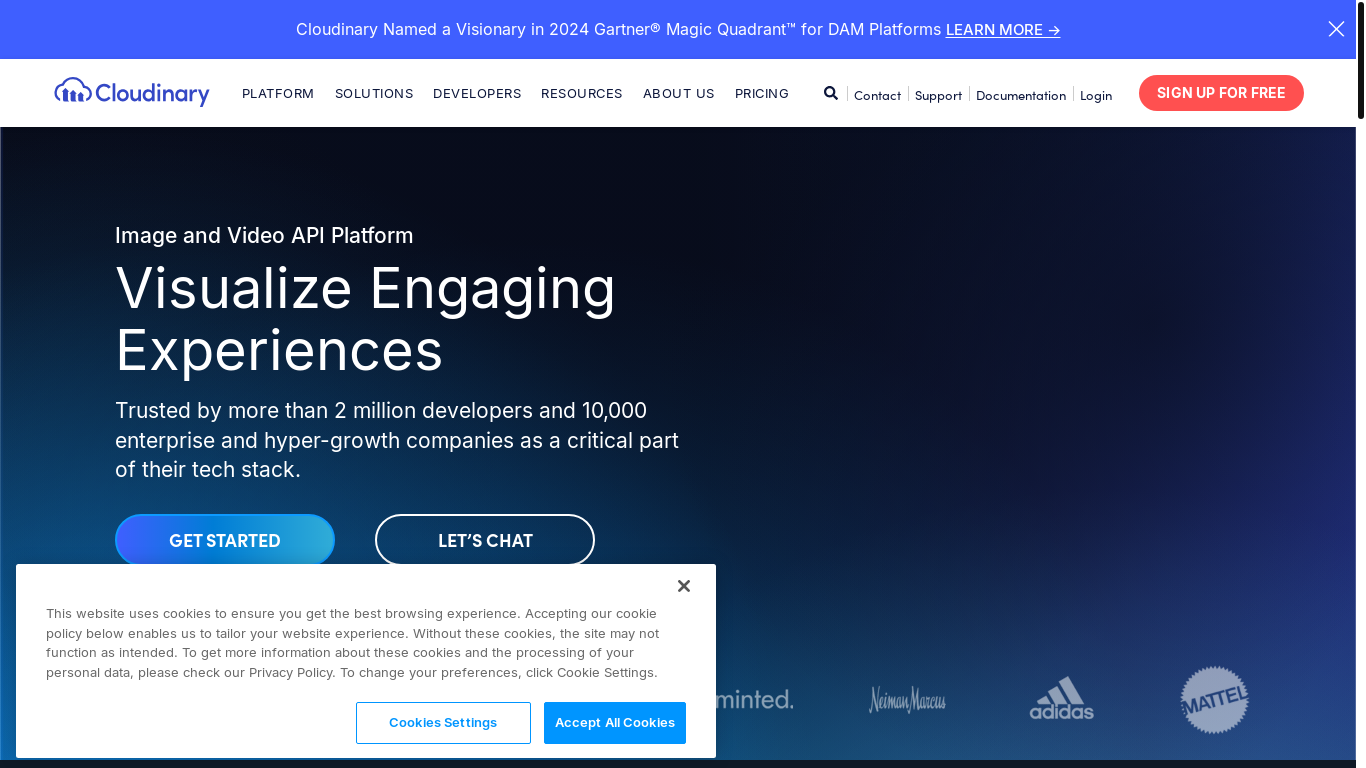Click 'Image and Video API Platform' text
This screenshot has height=768, width=1366.
[264, 235]
